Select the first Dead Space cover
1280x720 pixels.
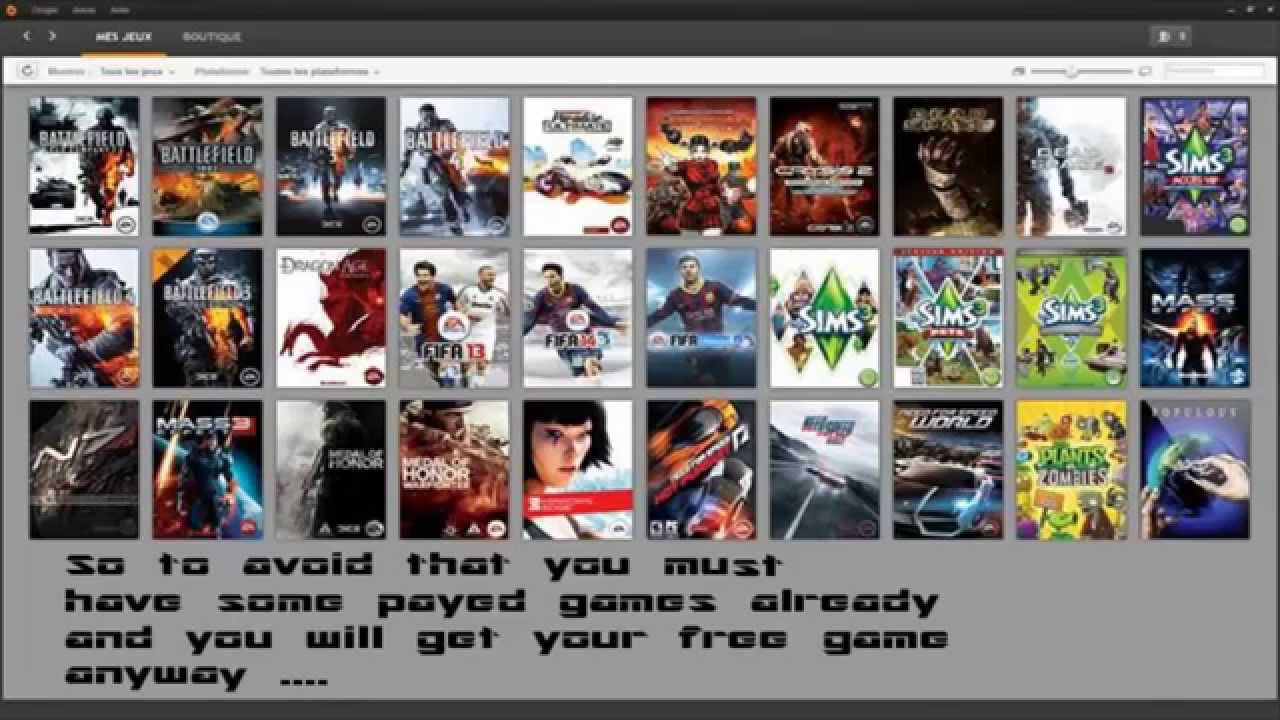[948, 166]
